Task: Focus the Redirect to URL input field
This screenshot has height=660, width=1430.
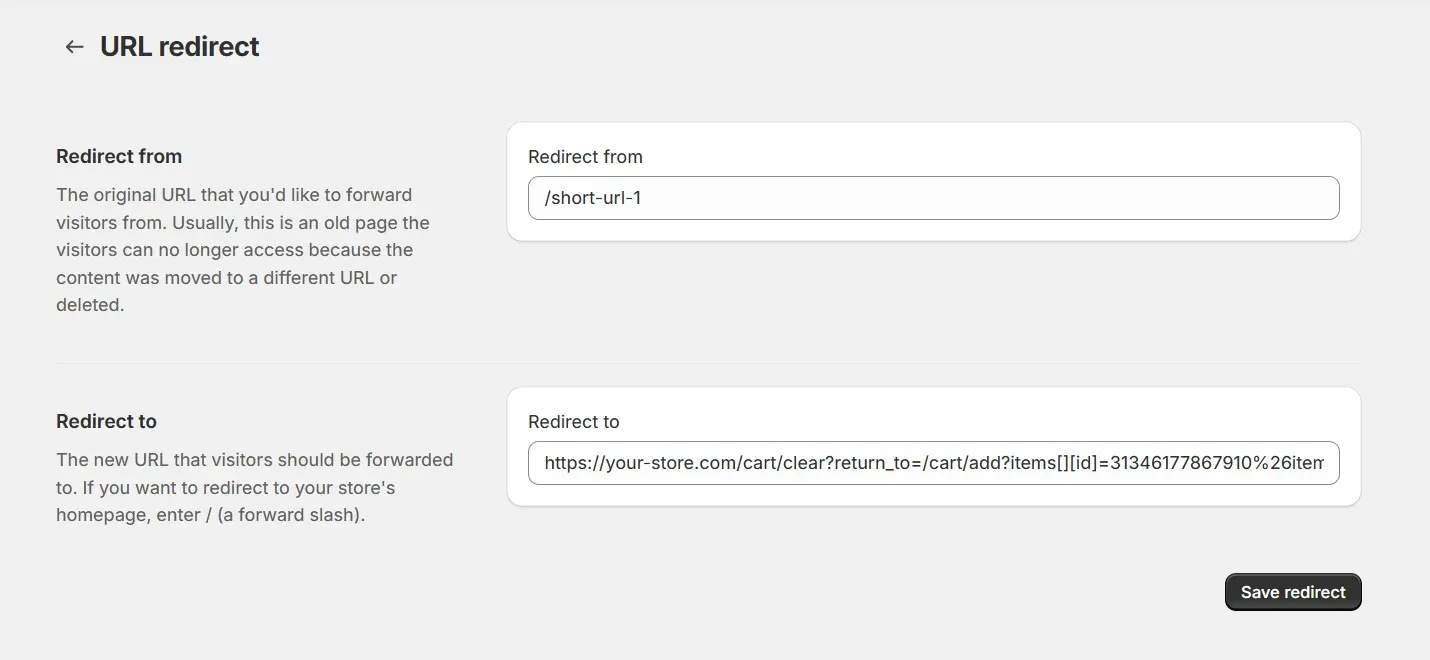Action: (932, 463)
